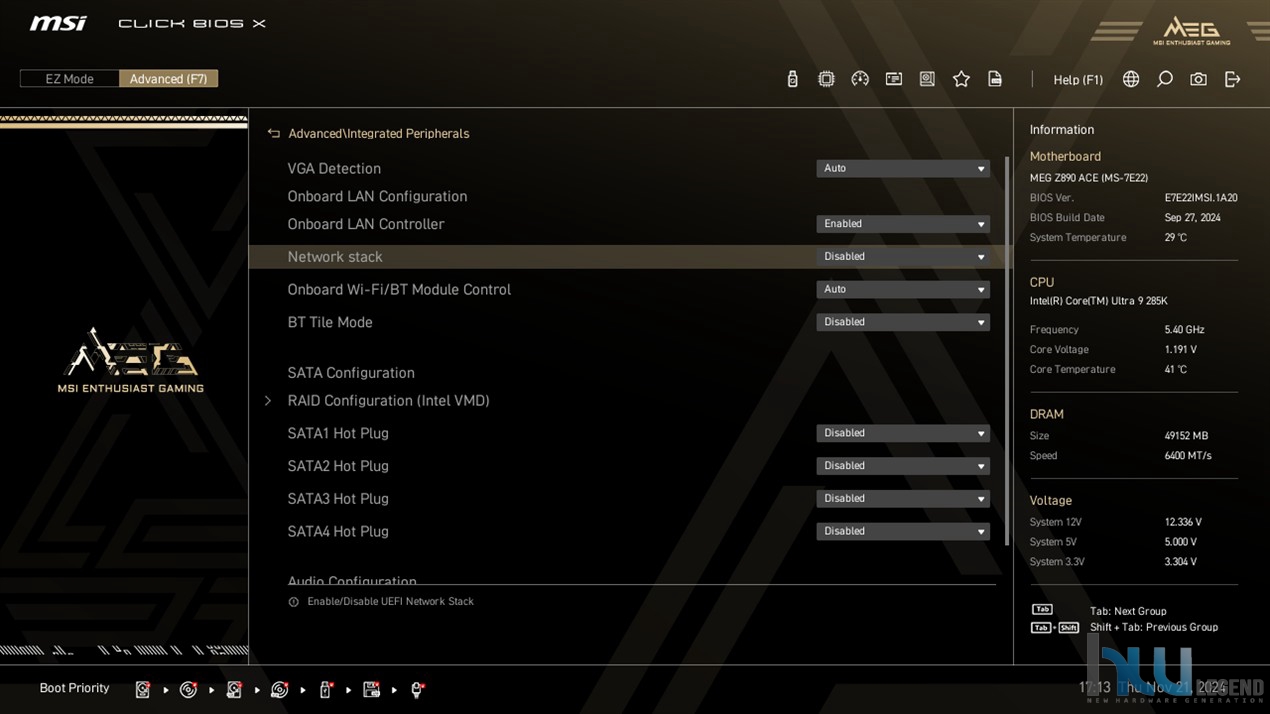Open the M-Flash USB drive icon

792,79
